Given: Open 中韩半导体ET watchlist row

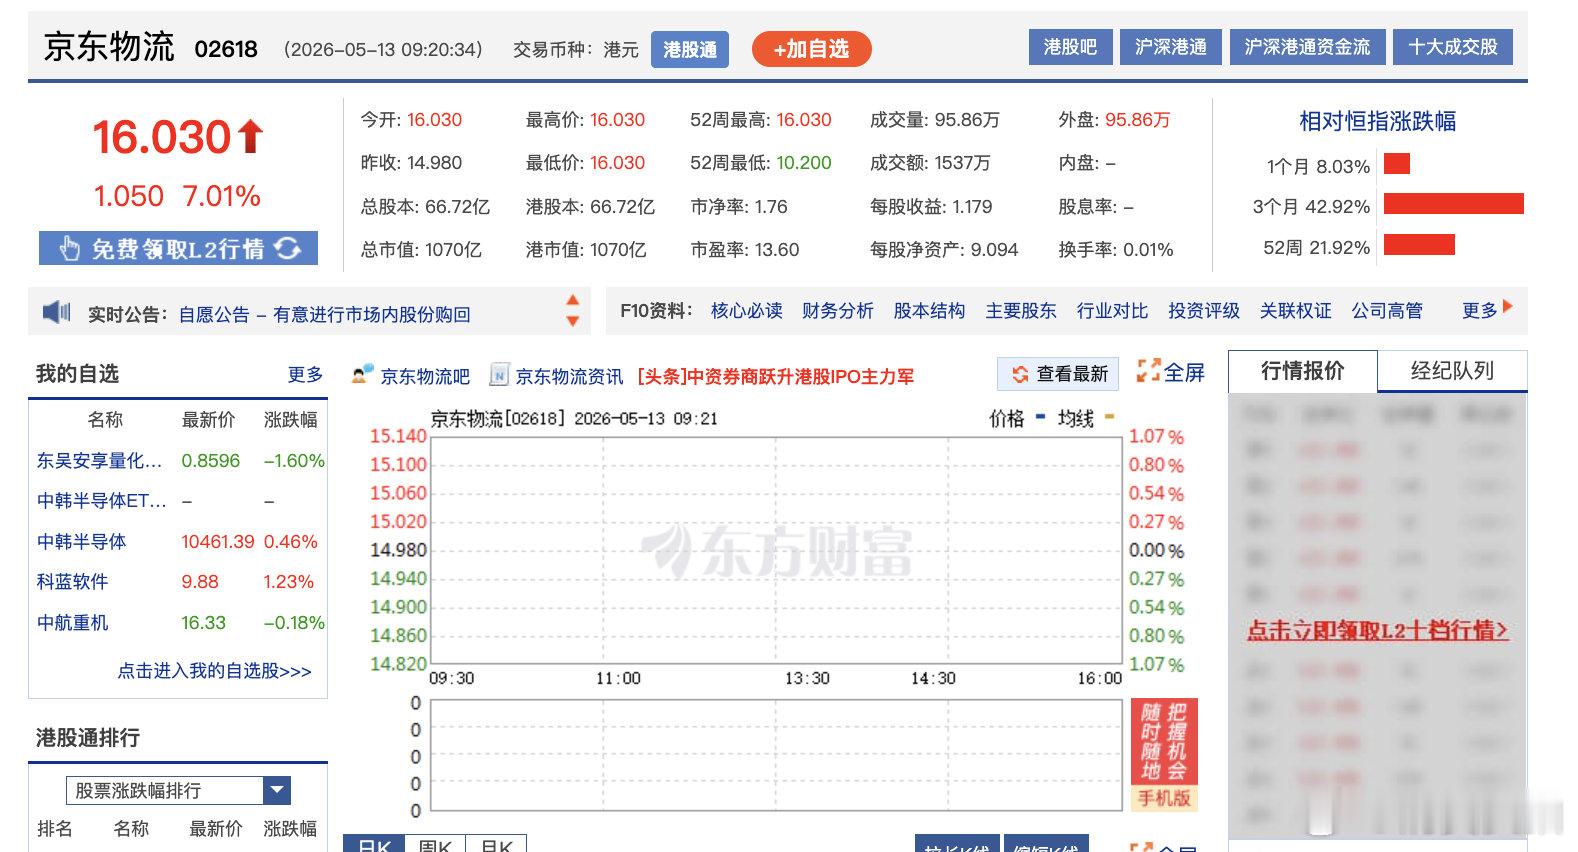Looking at the screenshot, I should pos(180,501).
